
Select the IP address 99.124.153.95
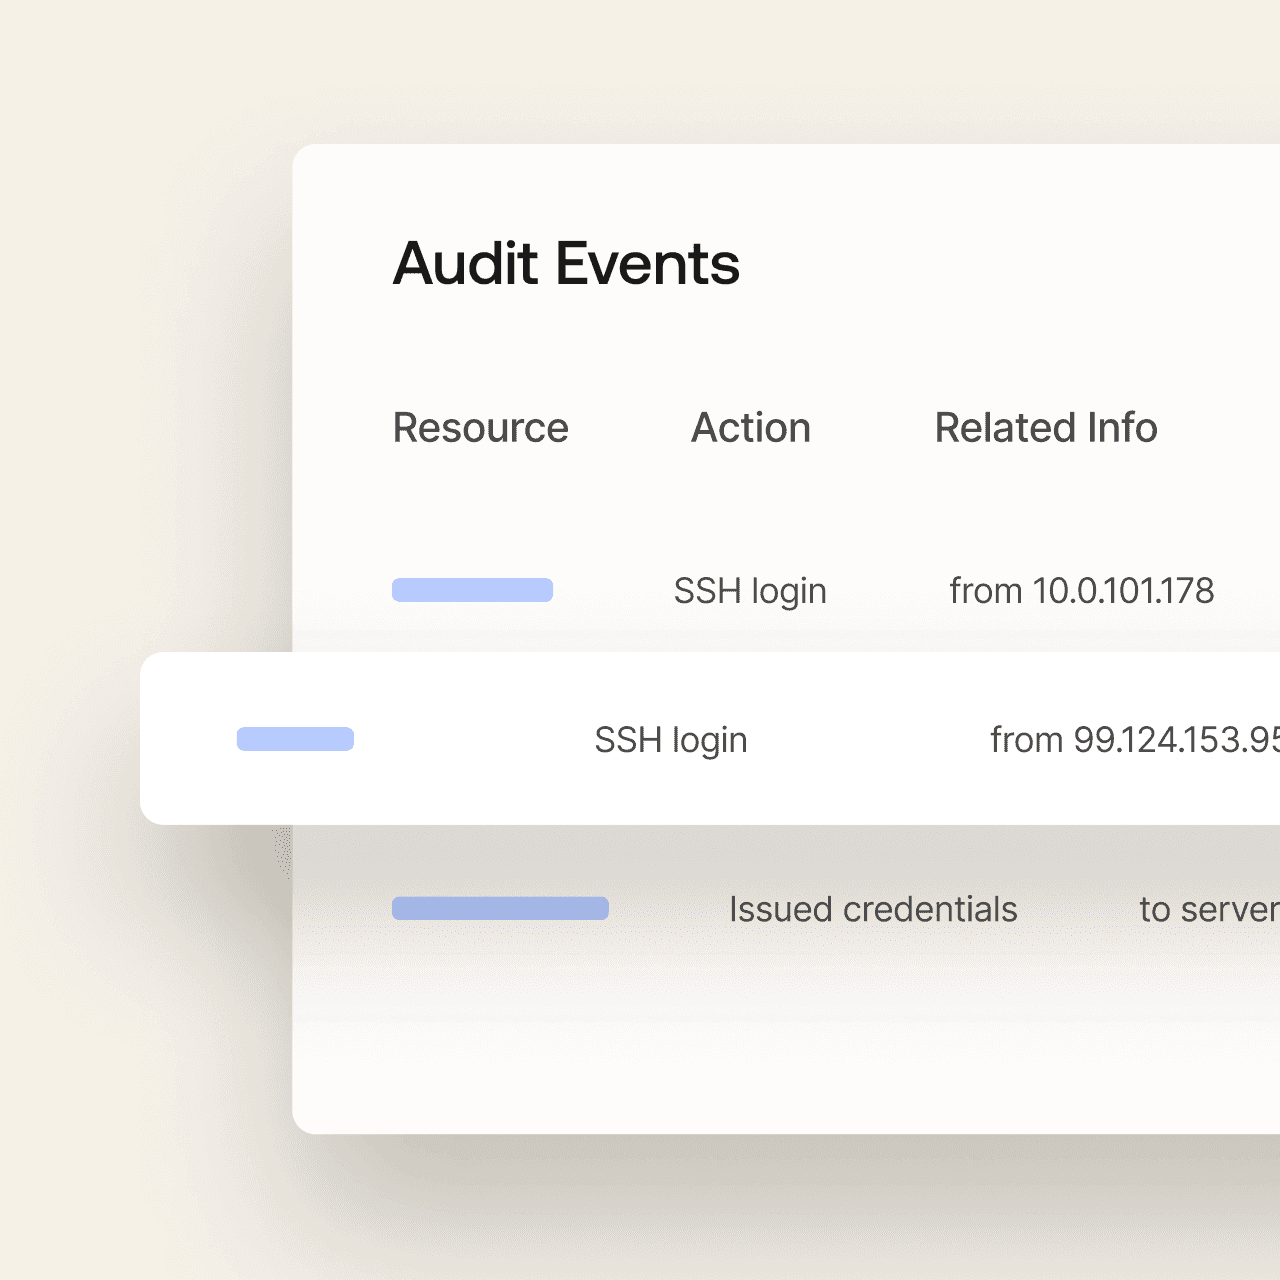[1176, 740]
